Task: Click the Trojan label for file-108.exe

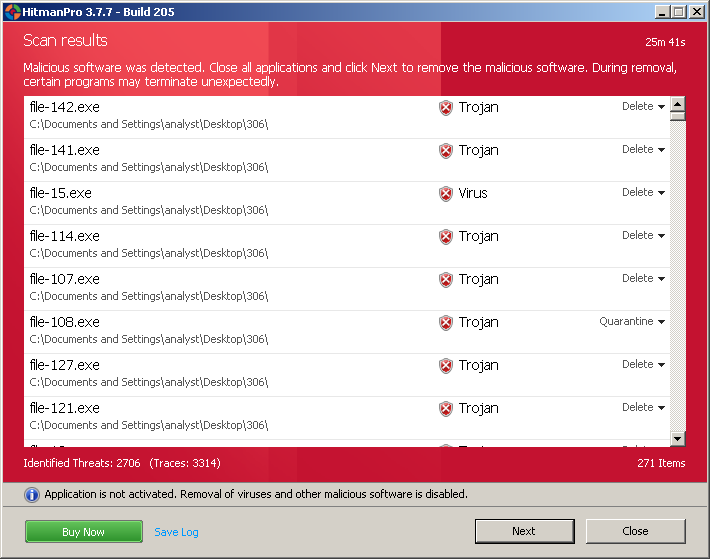Action: (x=479, y=323)
